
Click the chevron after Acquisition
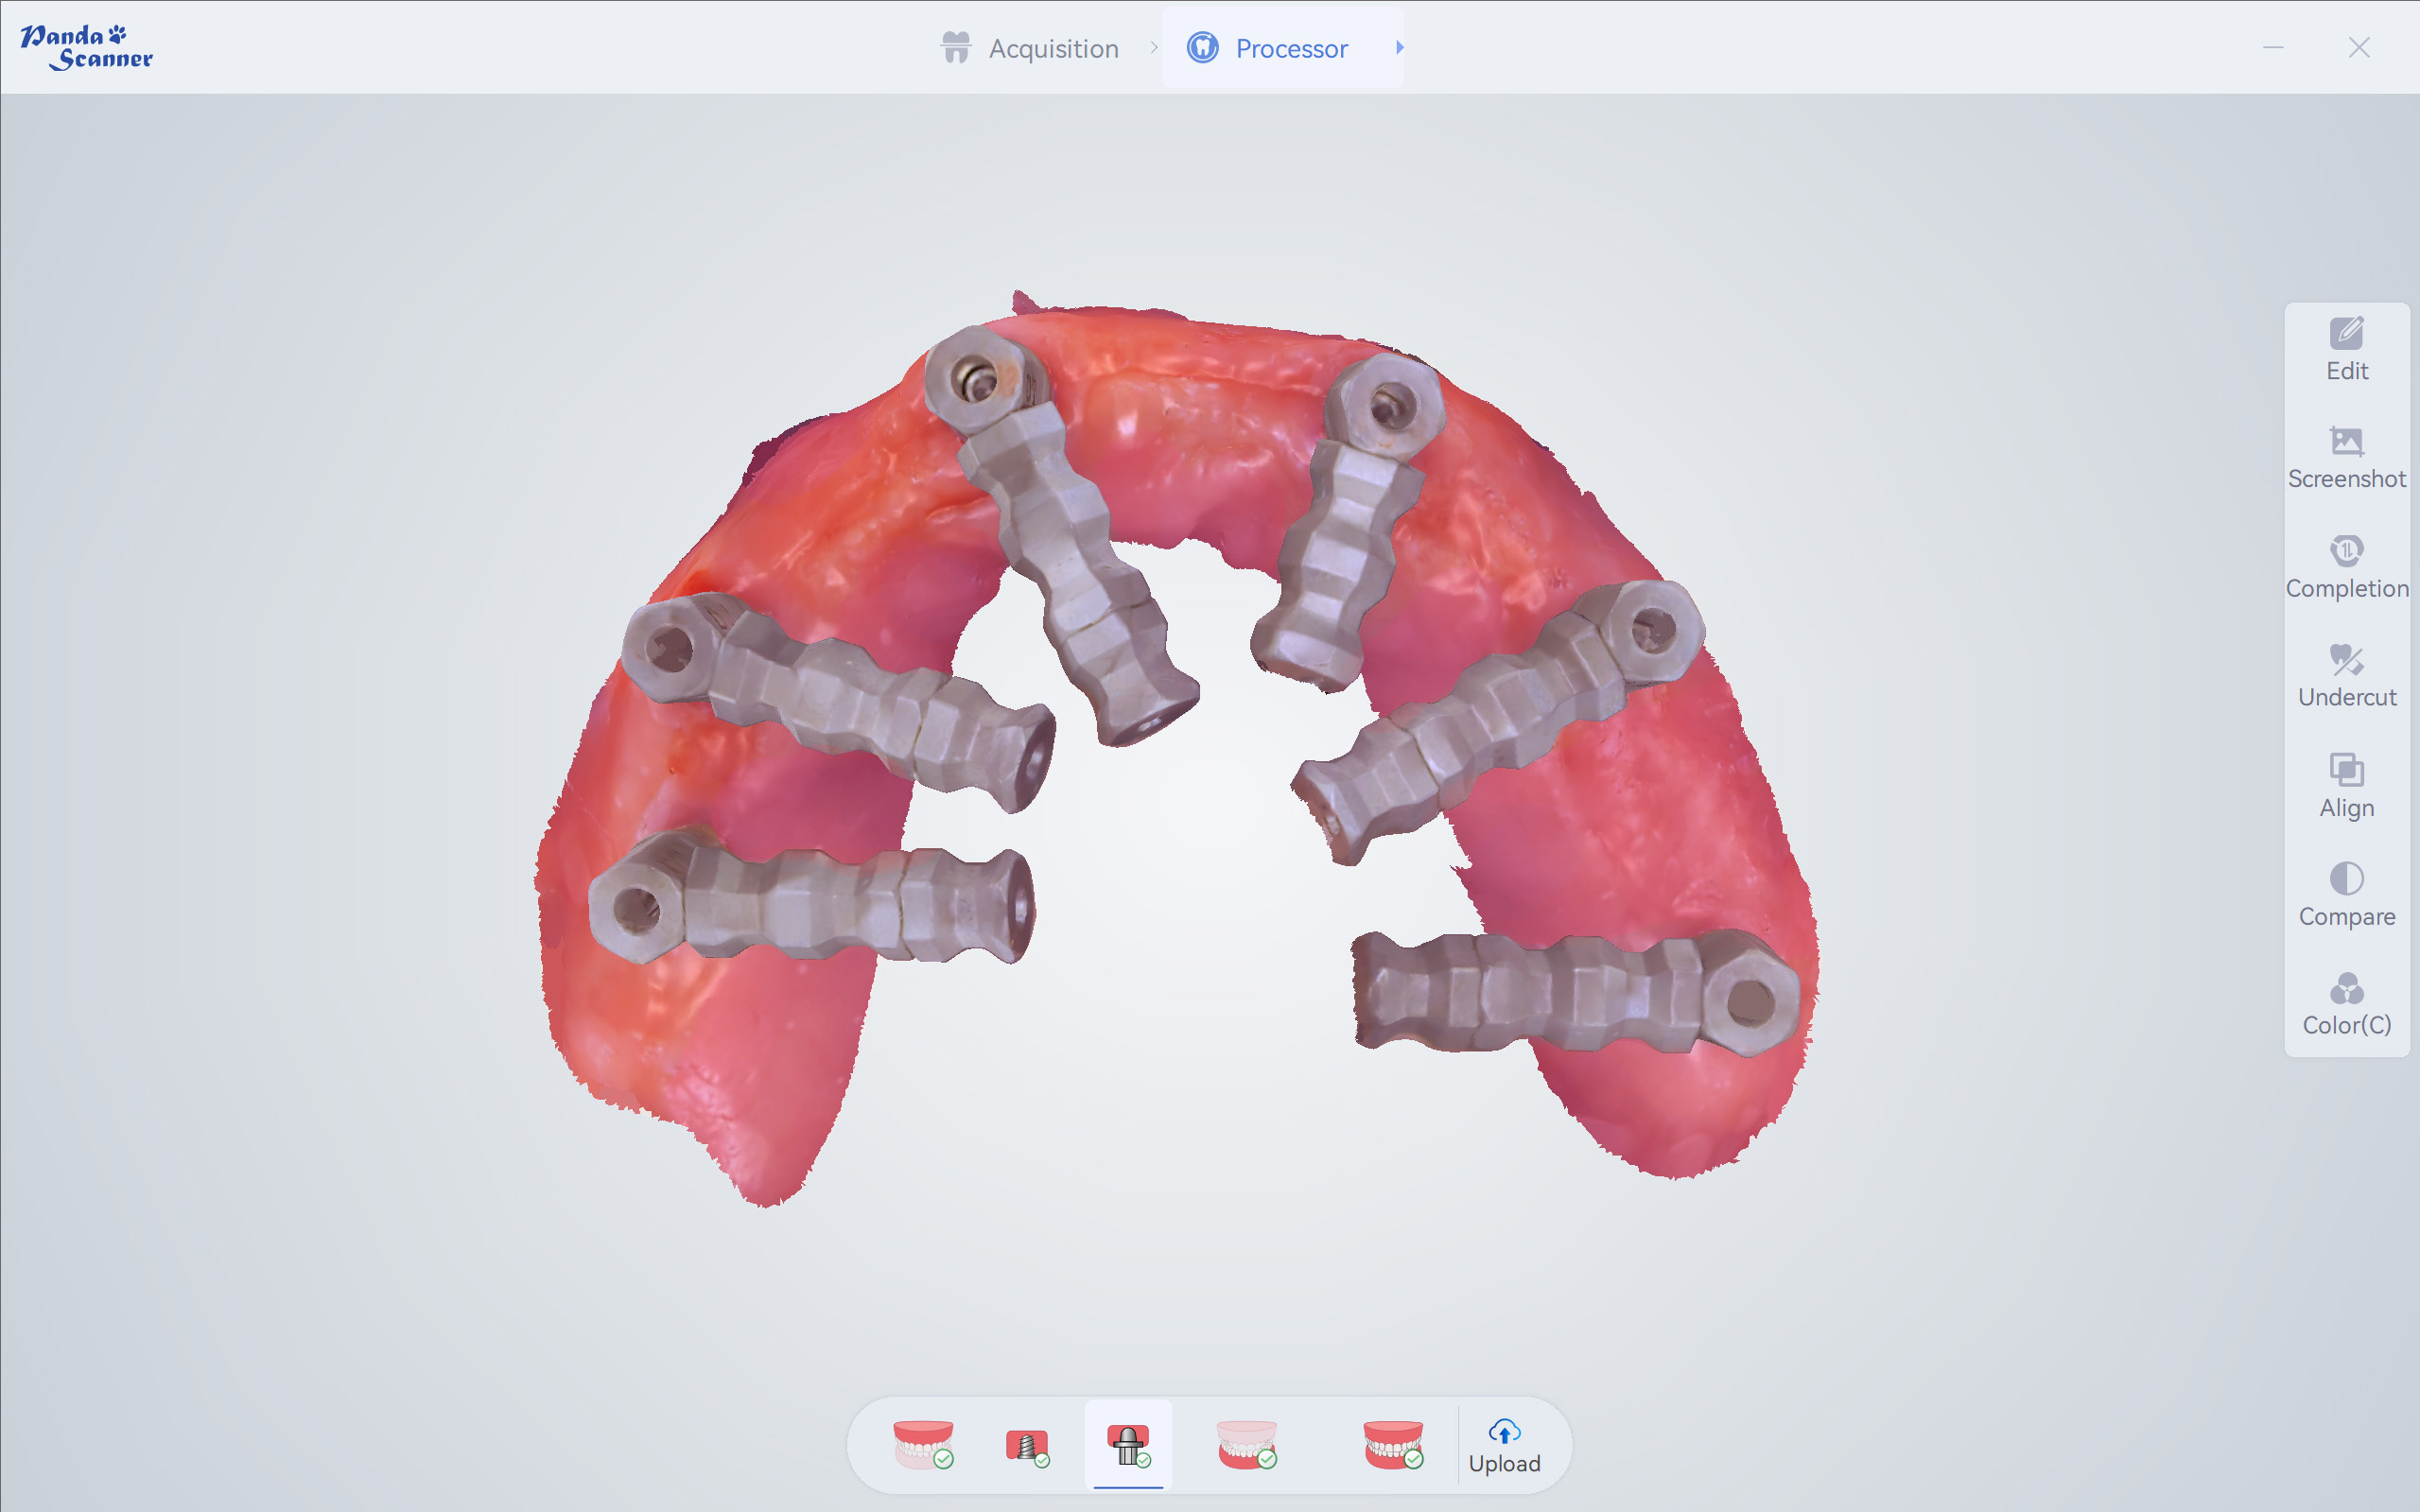point(1154,47)
